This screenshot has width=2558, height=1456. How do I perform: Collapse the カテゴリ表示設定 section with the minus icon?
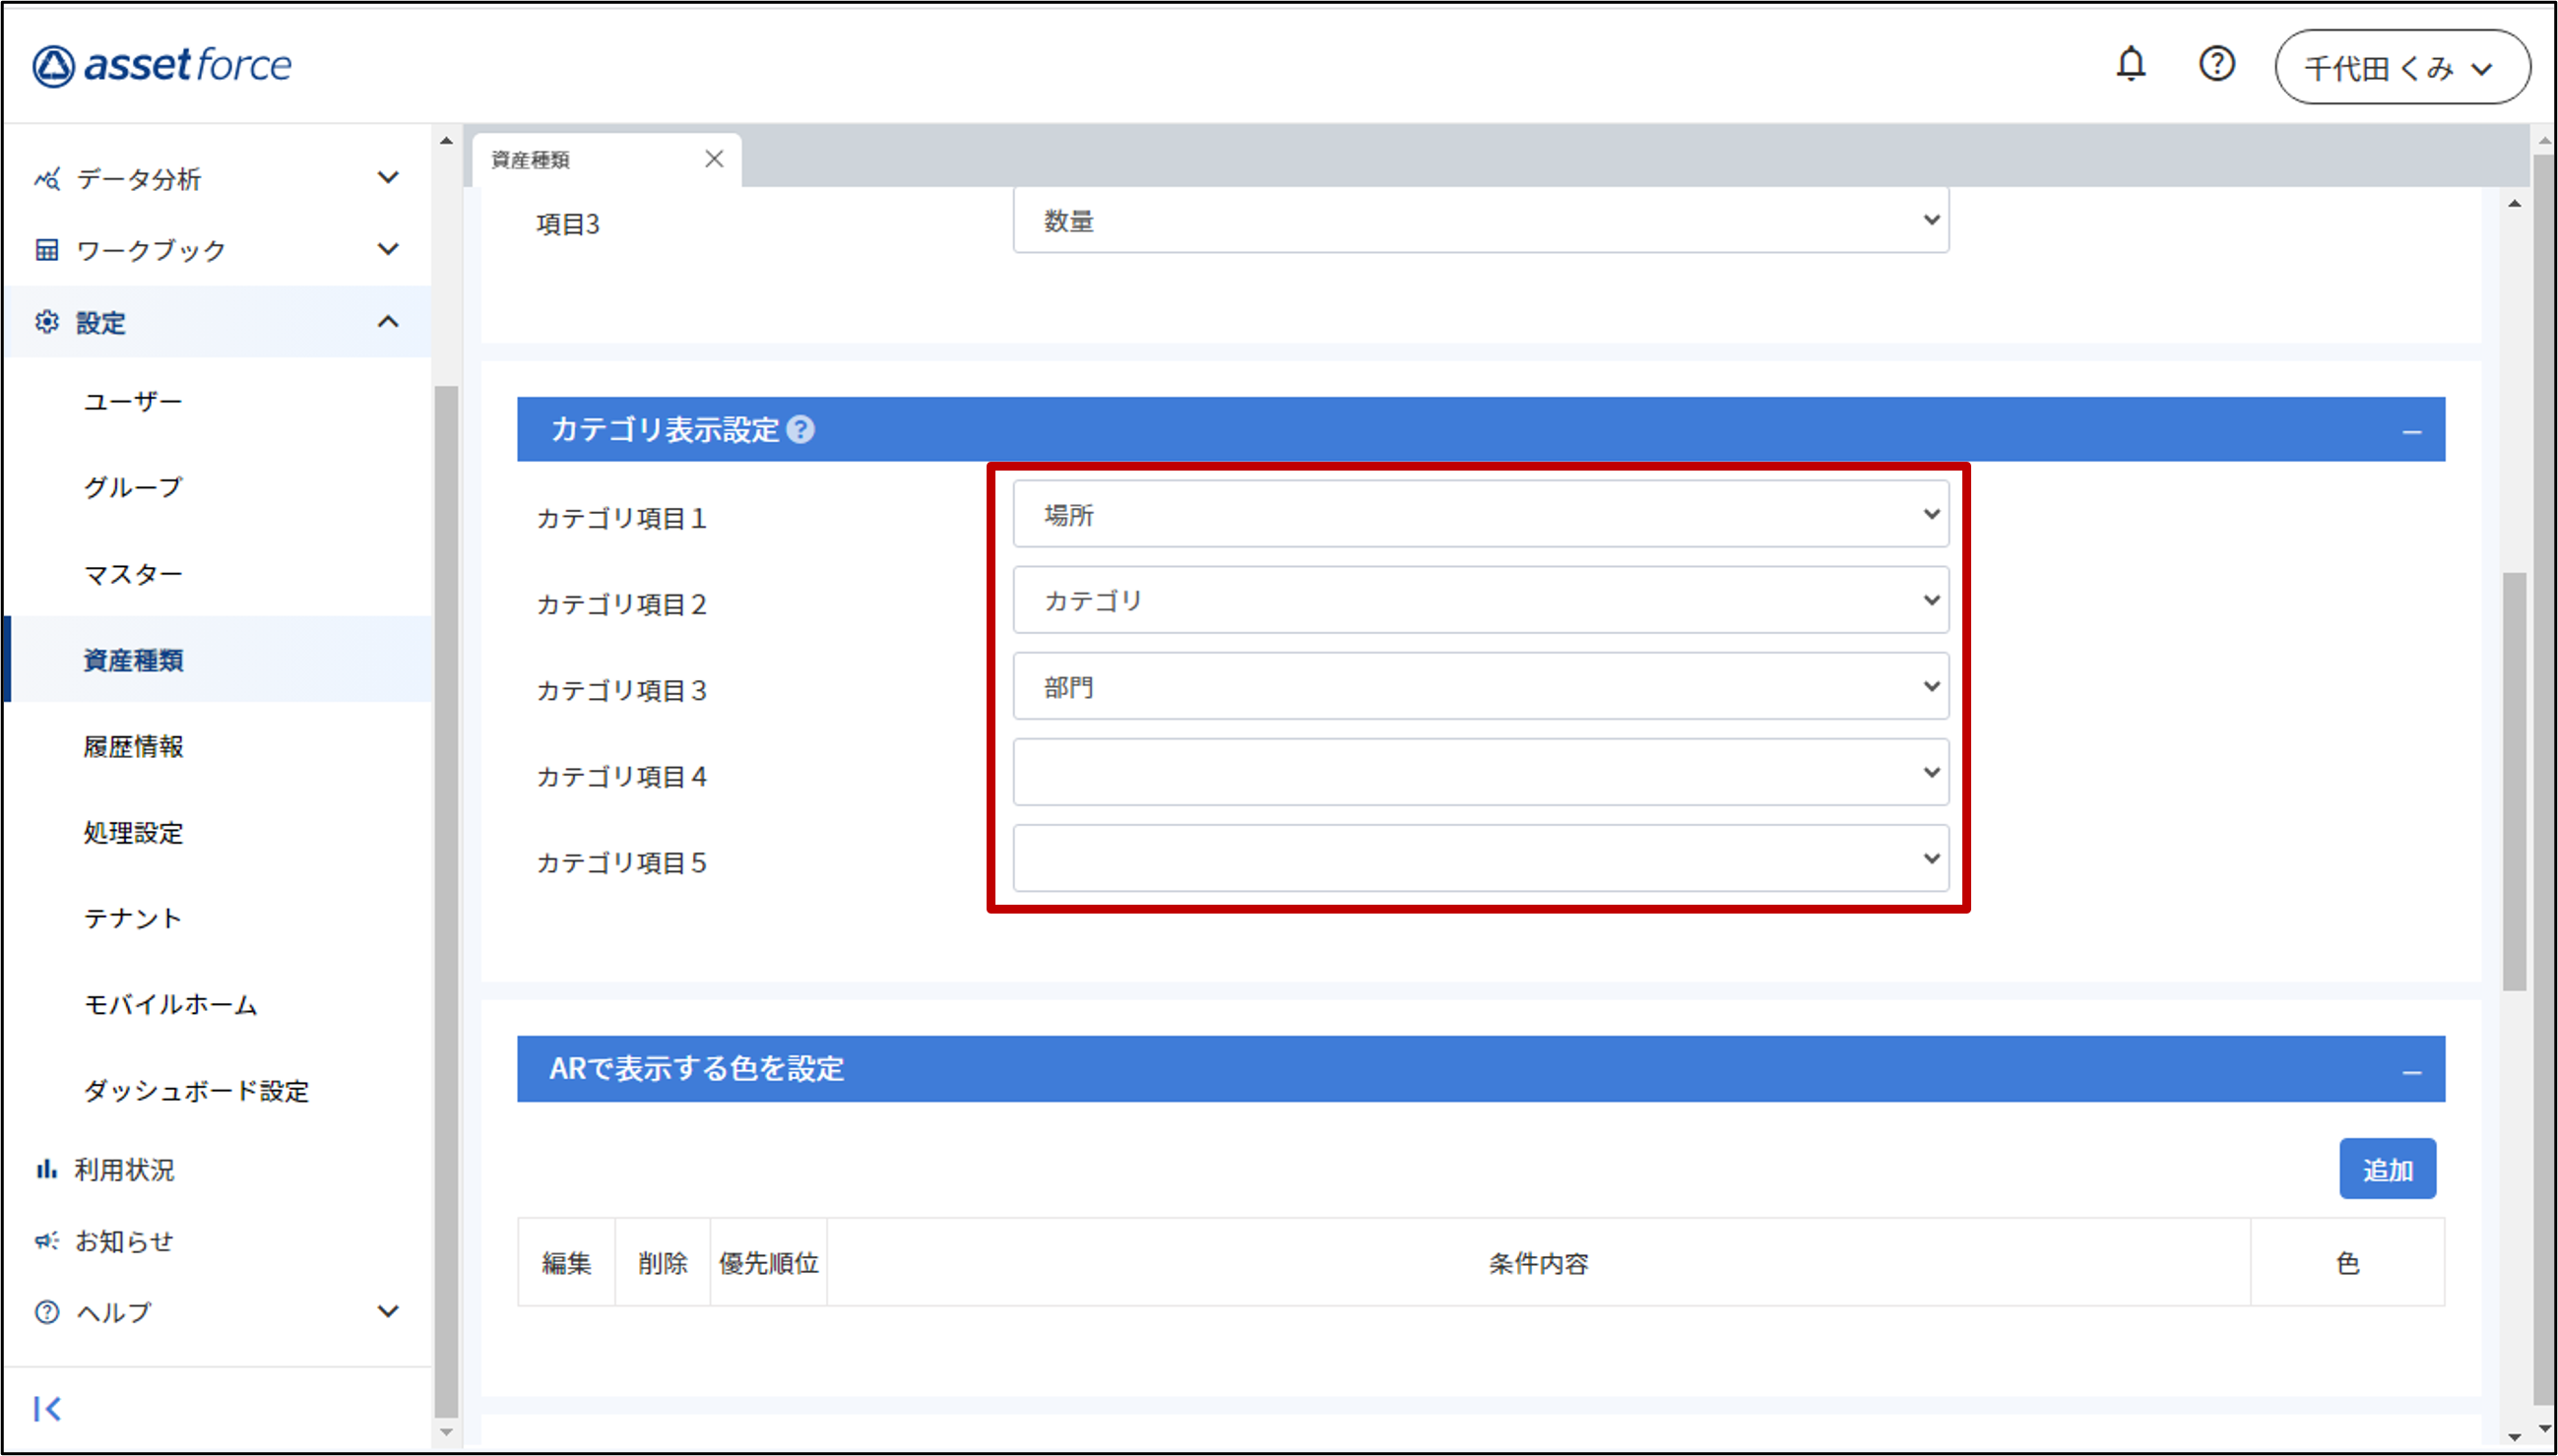[2411, 432]
